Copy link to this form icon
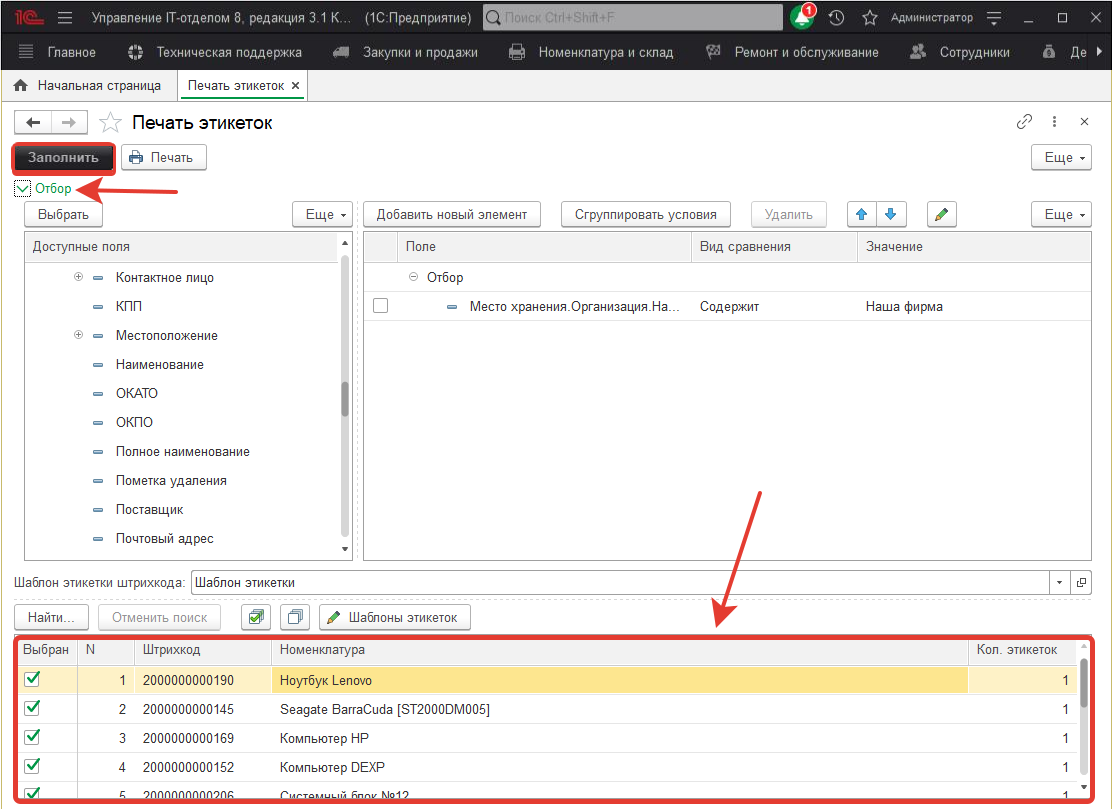The width and height of the screenshot is (1112, 809). (1024, 122)
